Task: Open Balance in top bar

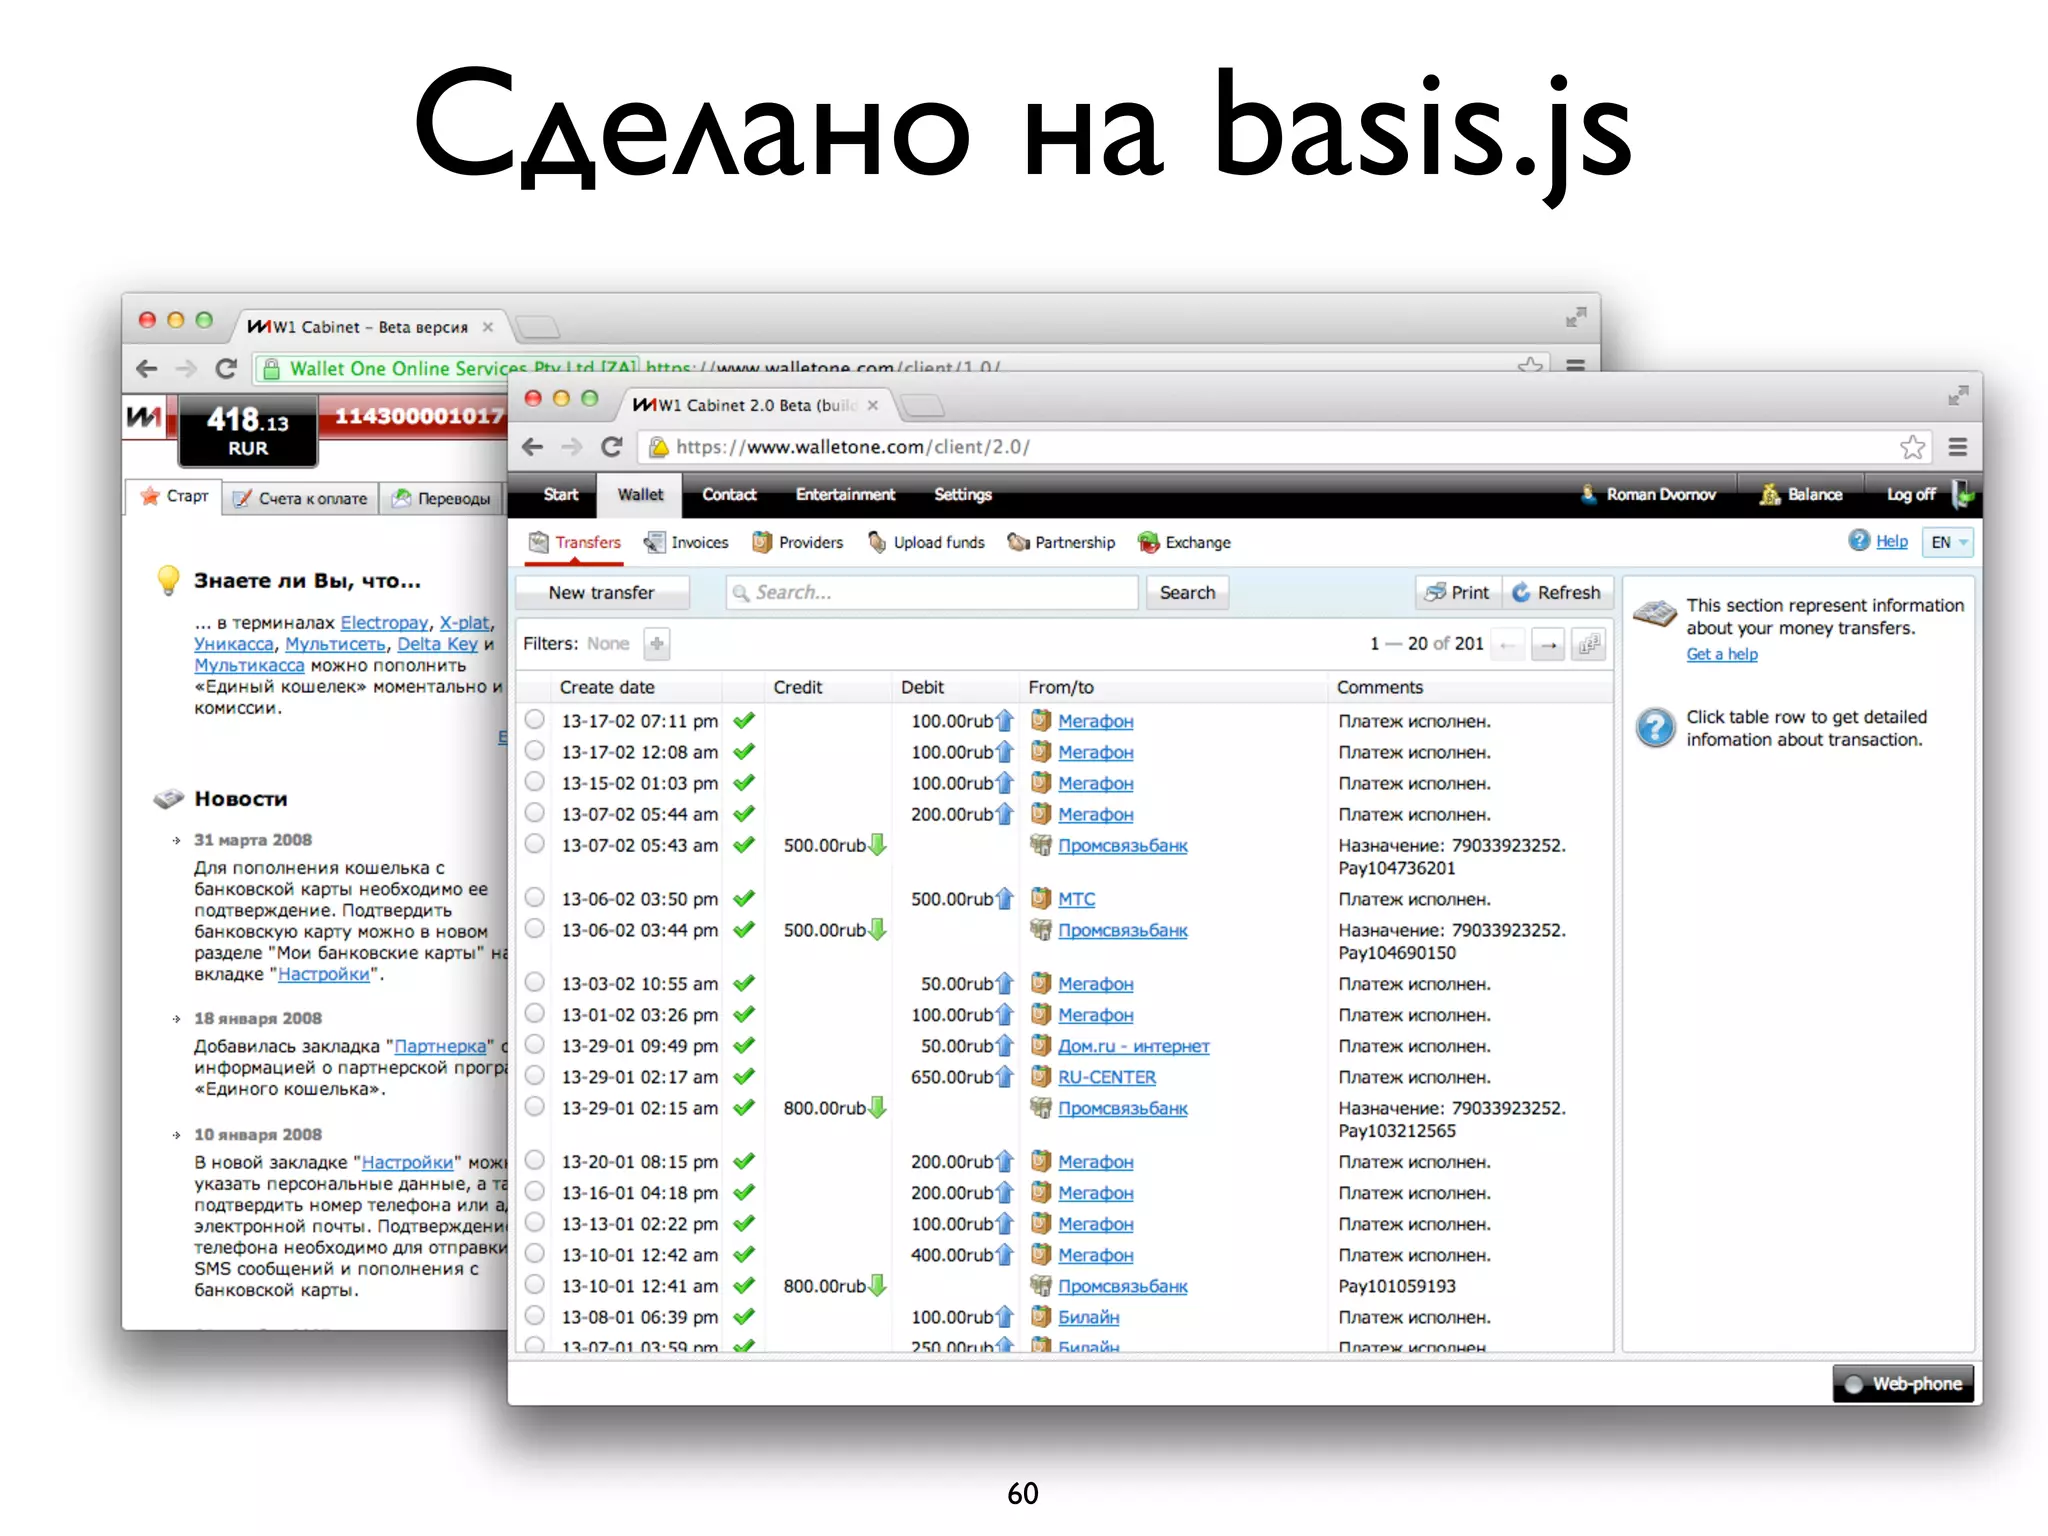Action: pos(1801,494)
